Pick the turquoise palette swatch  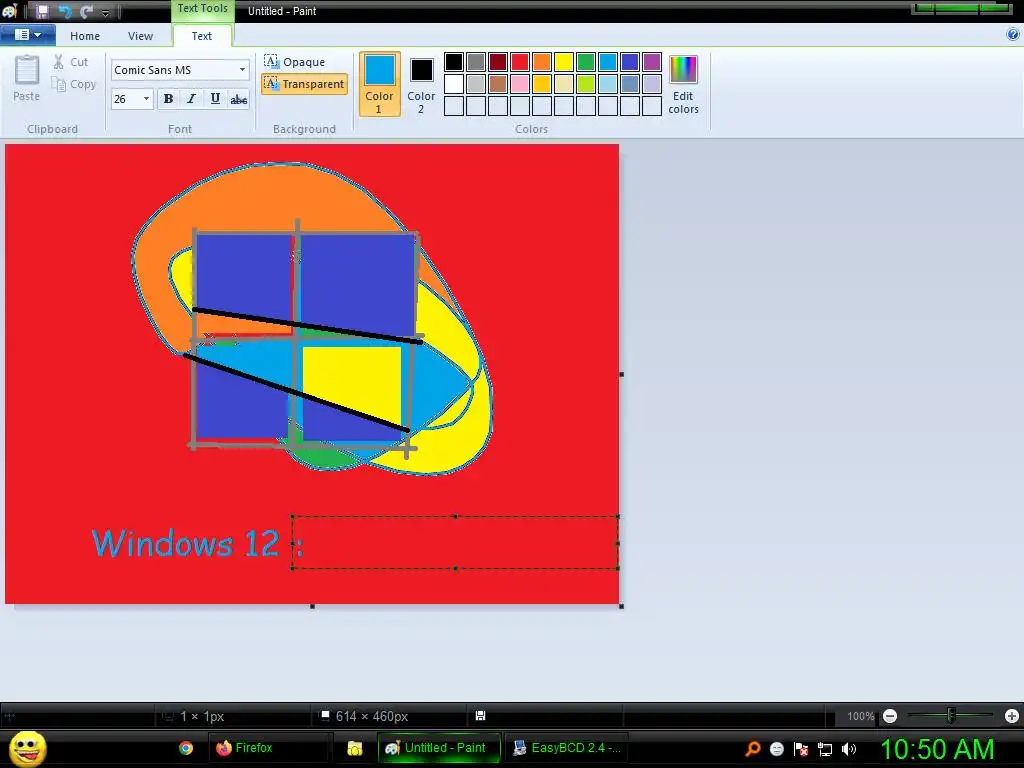(608, 62)
